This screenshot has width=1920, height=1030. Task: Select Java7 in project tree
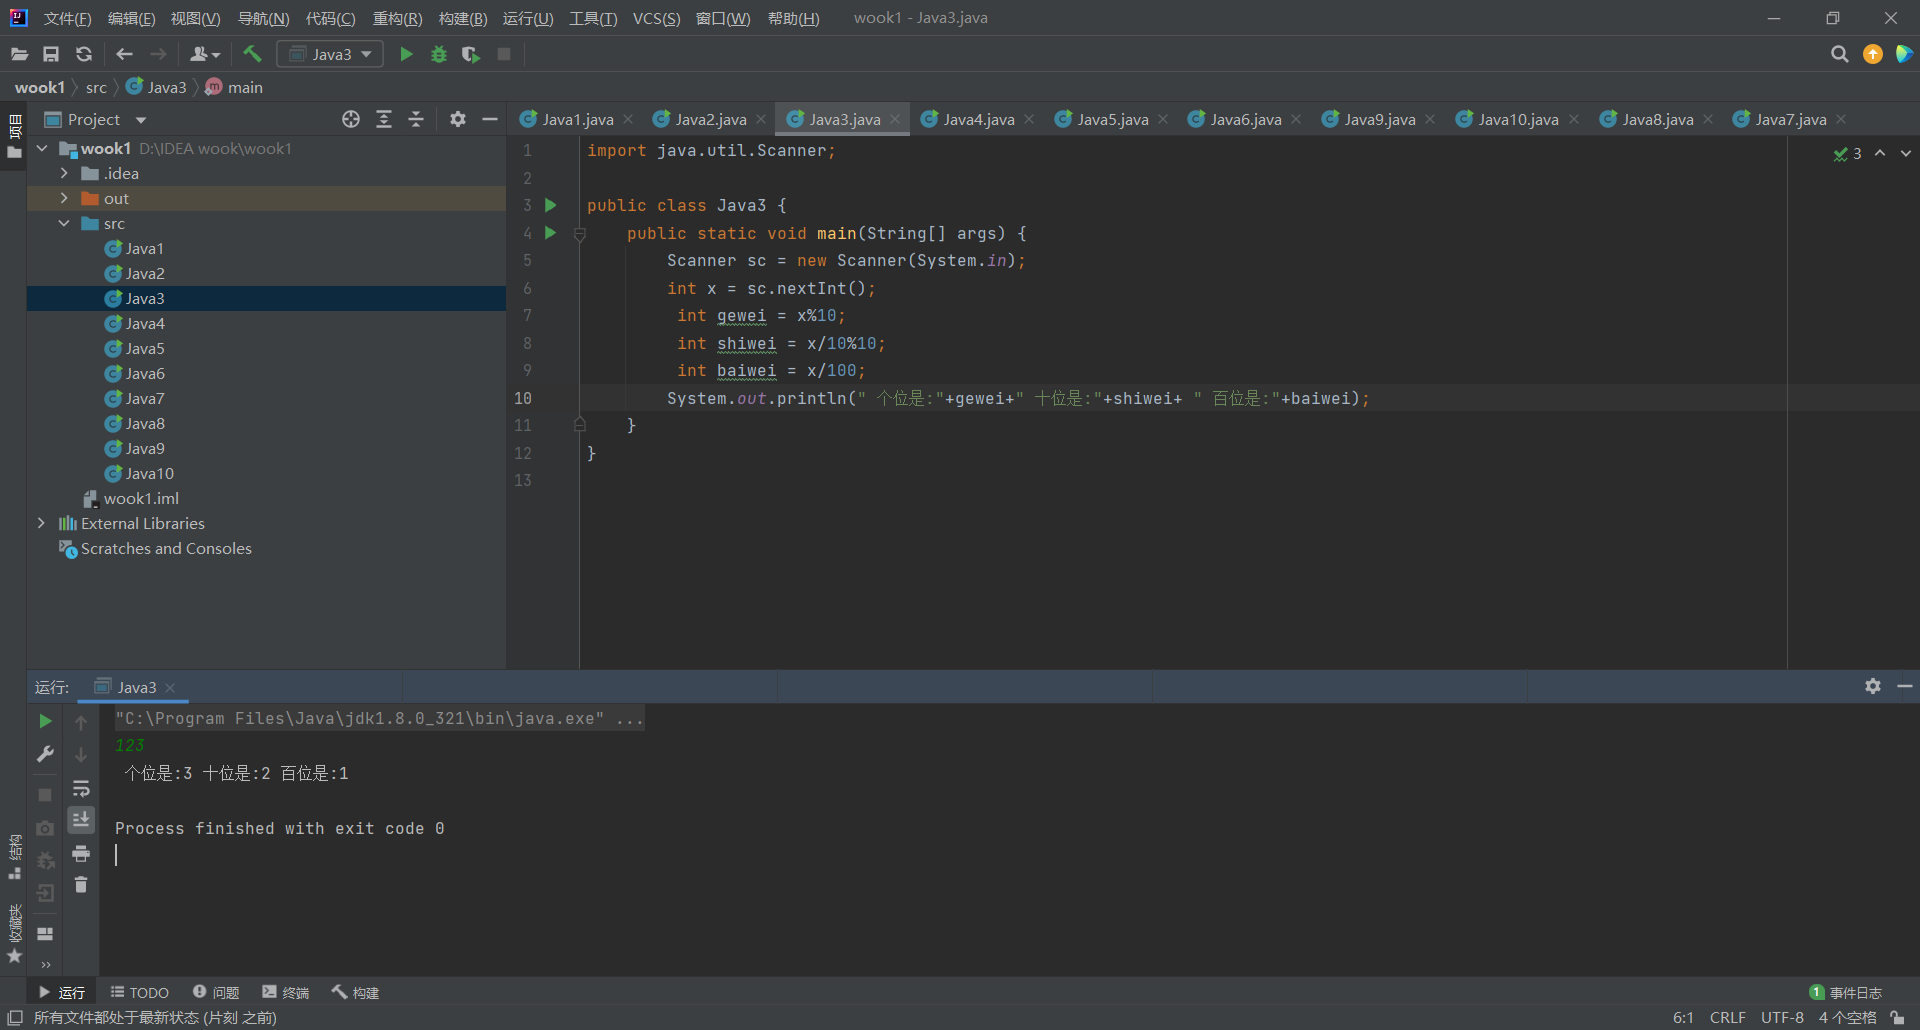coord(145,398)
